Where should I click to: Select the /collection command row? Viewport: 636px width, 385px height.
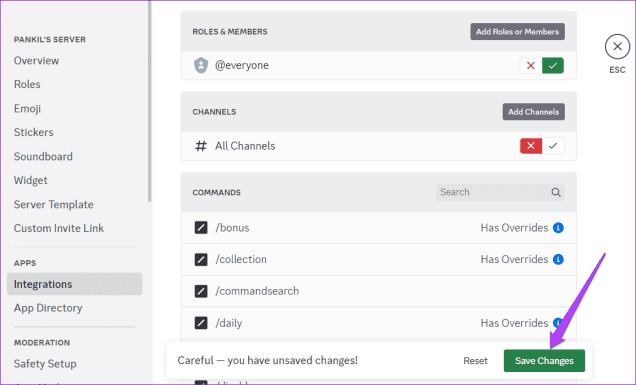tap(378, 260)
